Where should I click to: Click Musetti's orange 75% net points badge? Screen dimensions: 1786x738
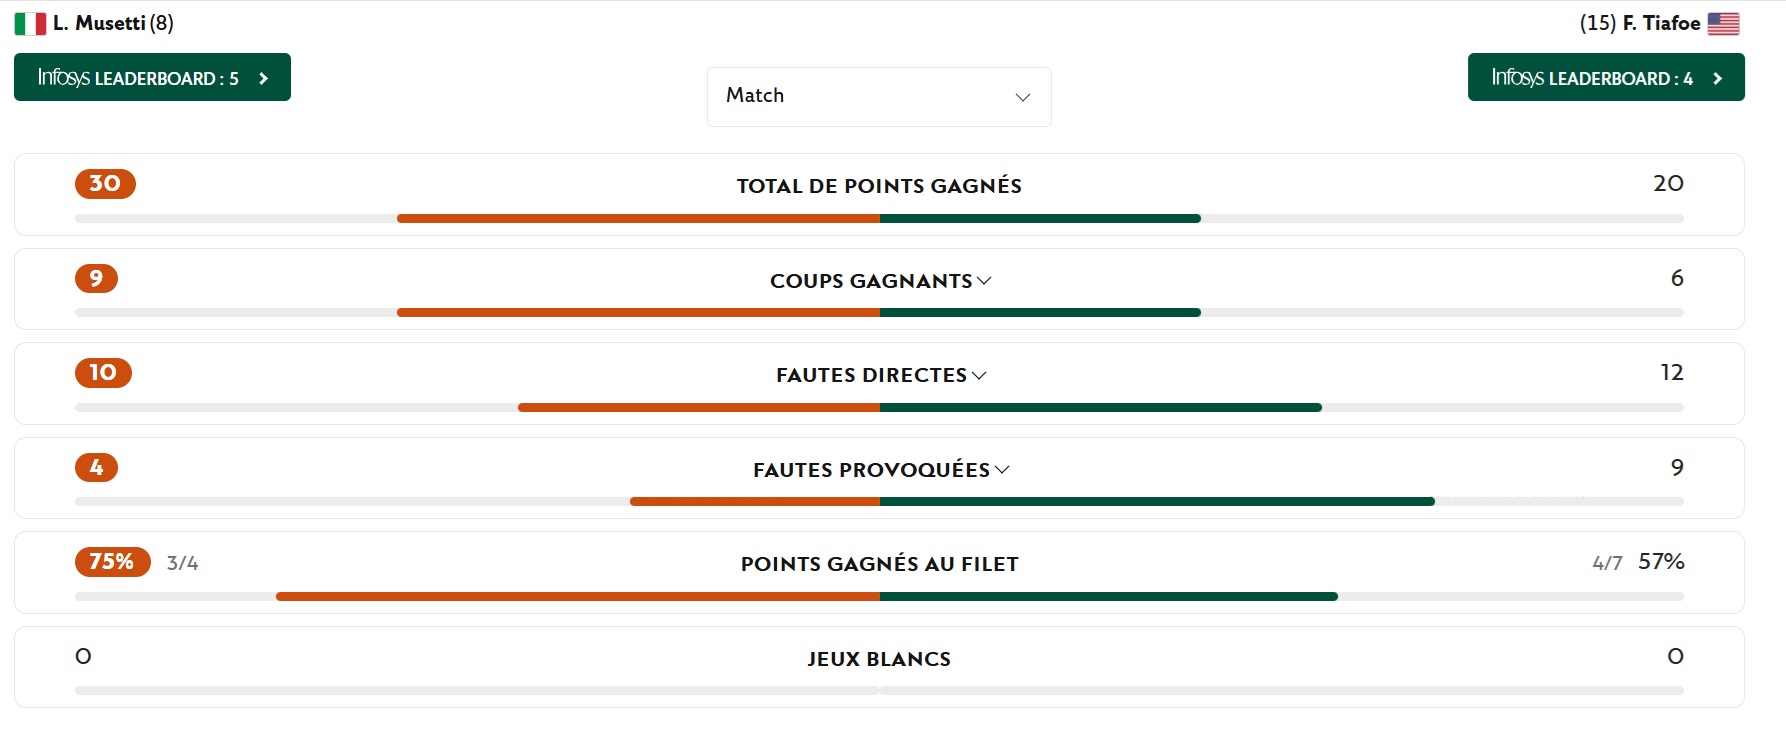(112, 562)
